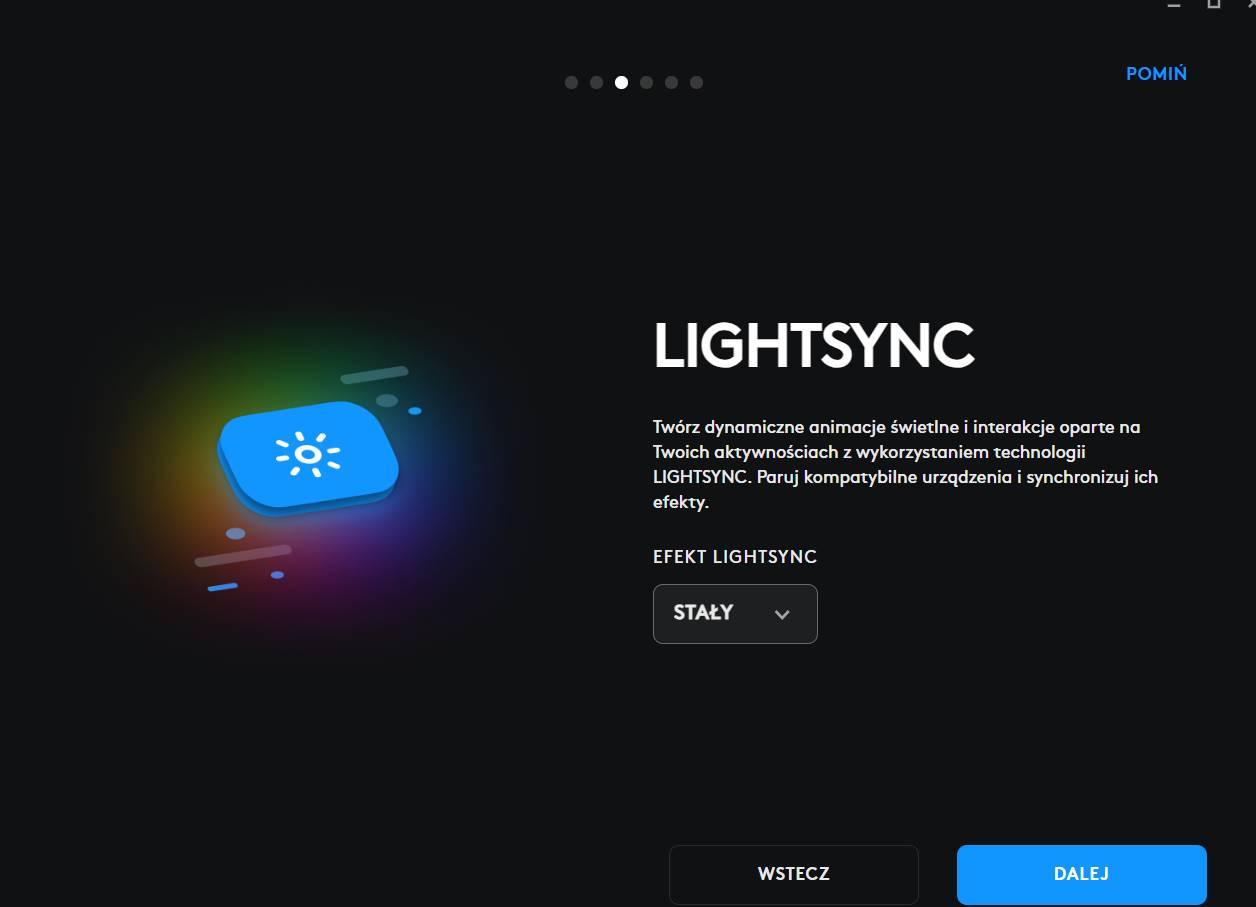Screen dimensions: 1256x907
Task: Skip the tour with POMIŃ
Action: [x=1156, y=74]
